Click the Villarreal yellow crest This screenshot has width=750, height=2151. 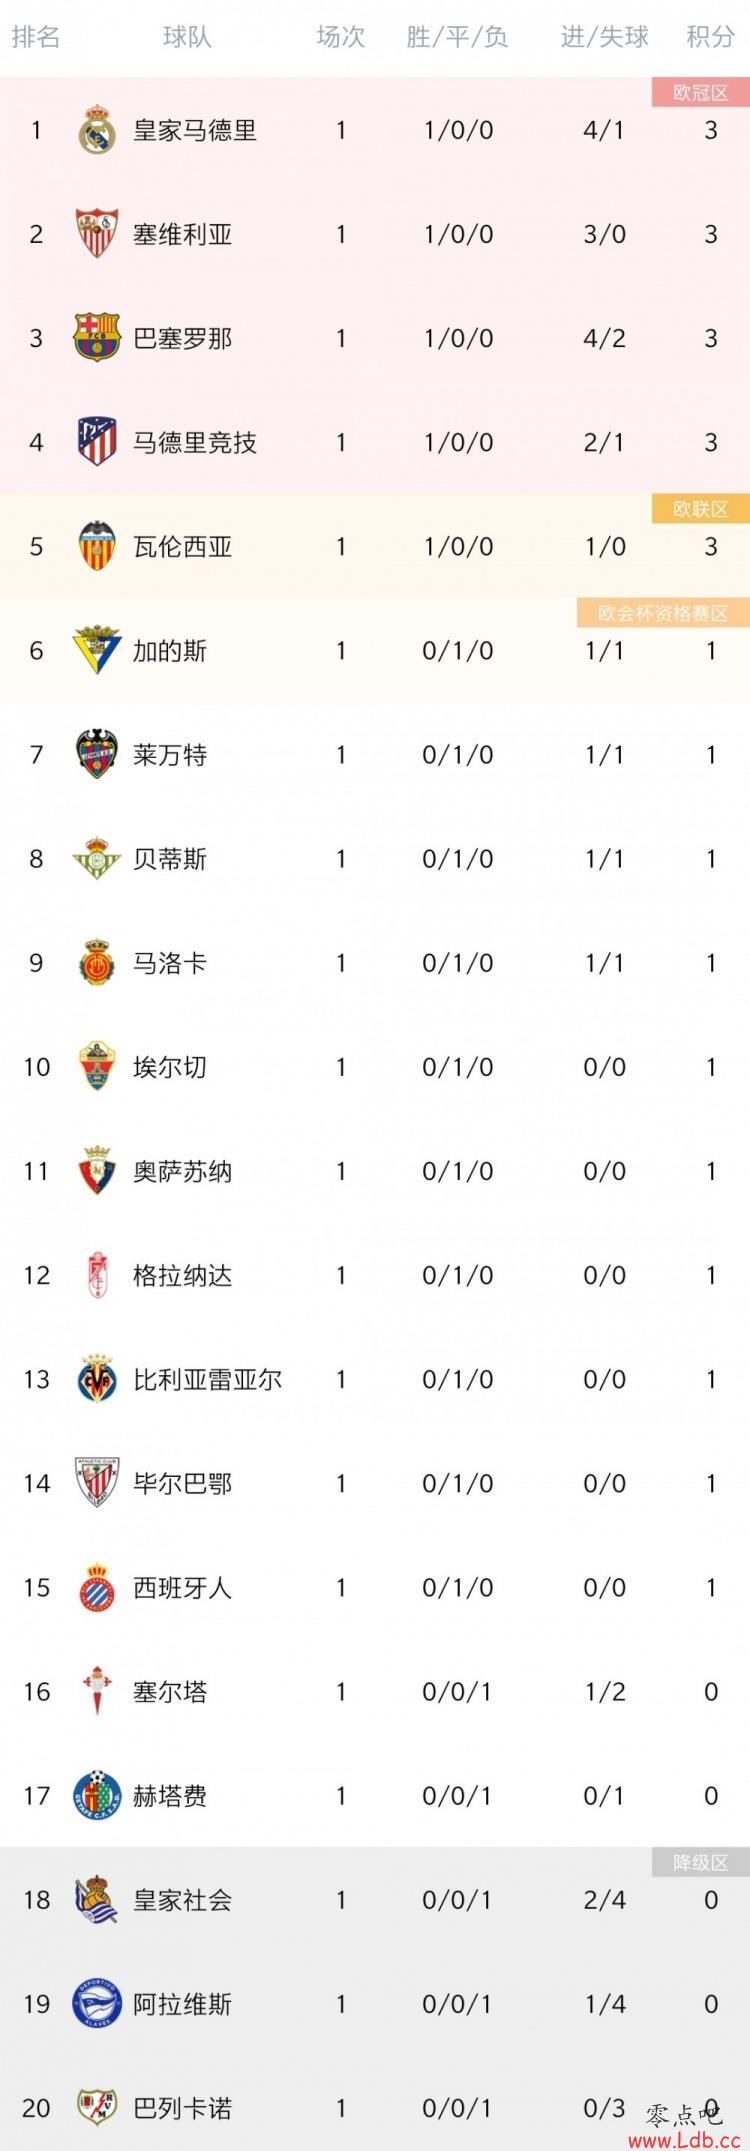pyautogui.click(x=97, y=1379)
